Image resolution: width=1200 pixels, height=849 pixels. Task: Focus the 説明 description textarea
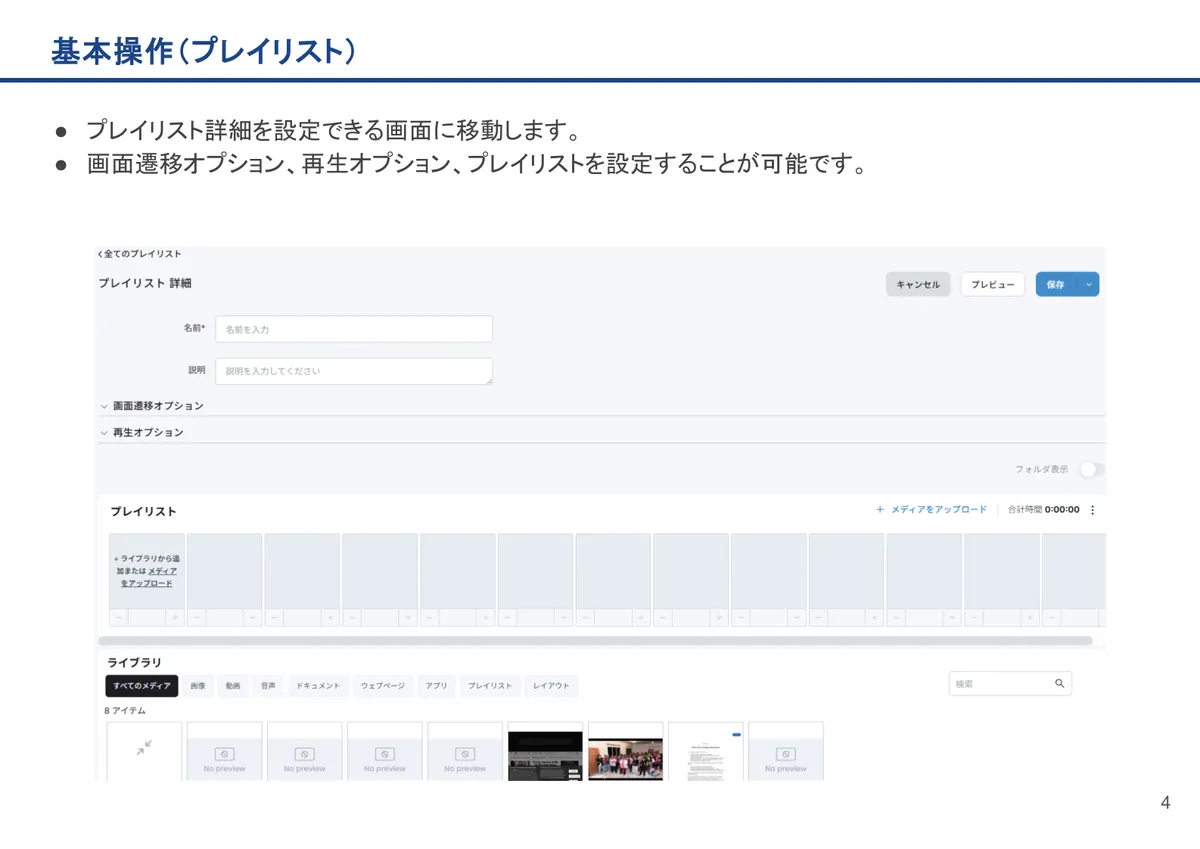[354, 371]
